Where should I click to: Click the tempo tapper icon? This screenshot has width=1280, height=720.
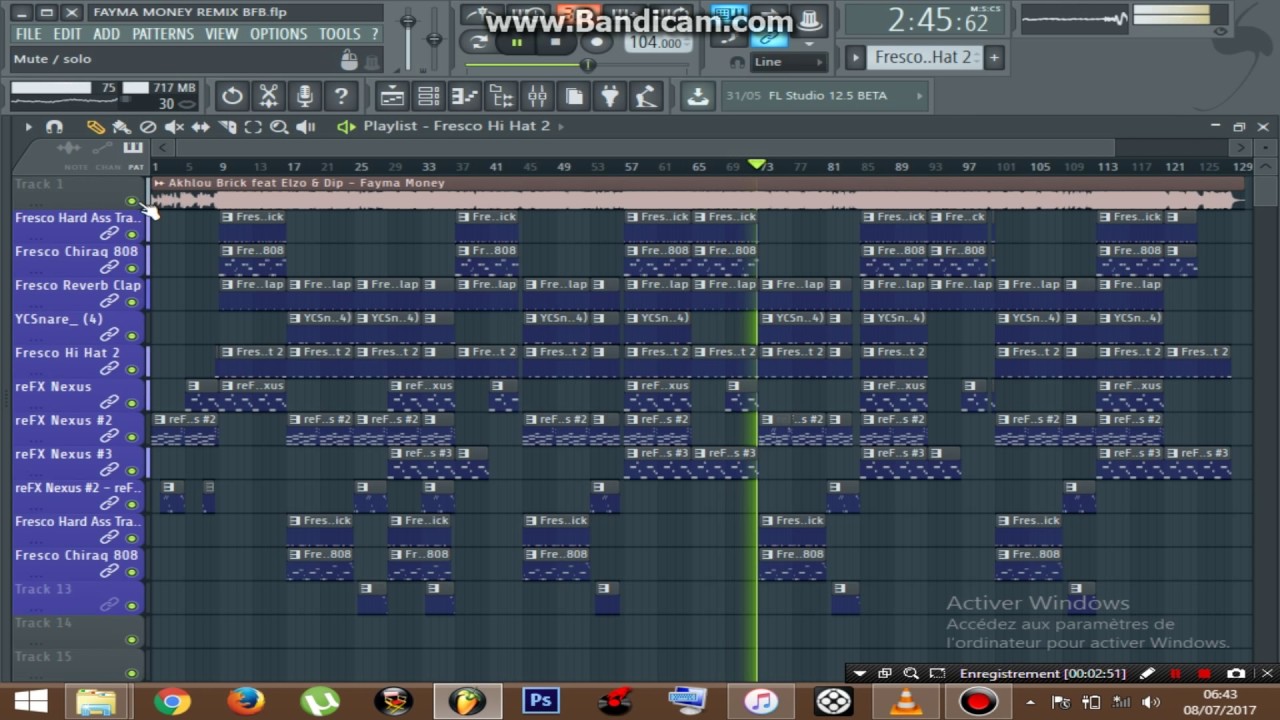(x=646, y=96)
